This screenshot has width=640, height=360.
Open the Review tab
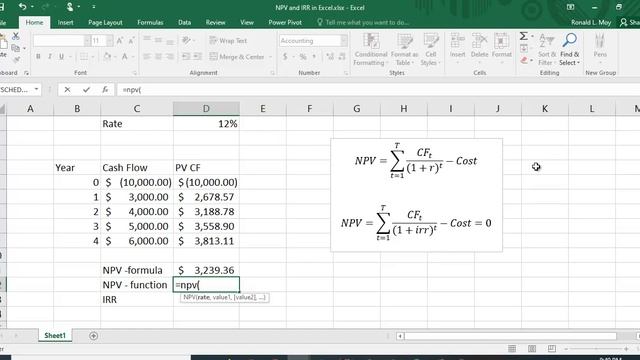coord(216,22)
